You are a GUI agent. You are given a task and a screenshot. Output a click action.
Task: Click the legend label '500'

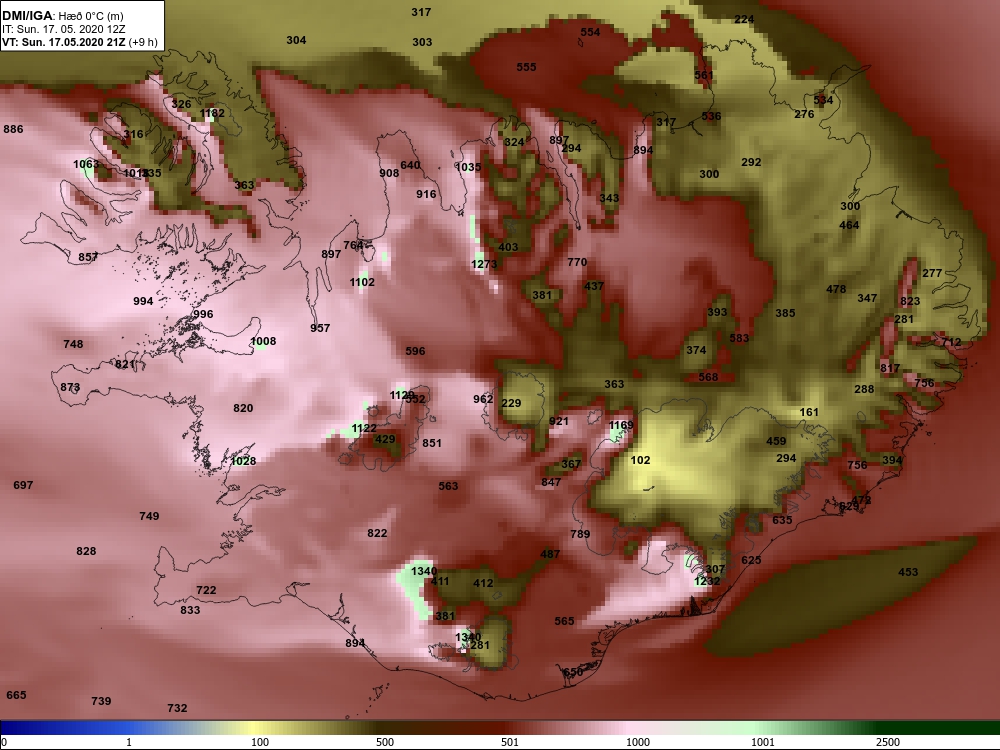click(x=385, y=742)
